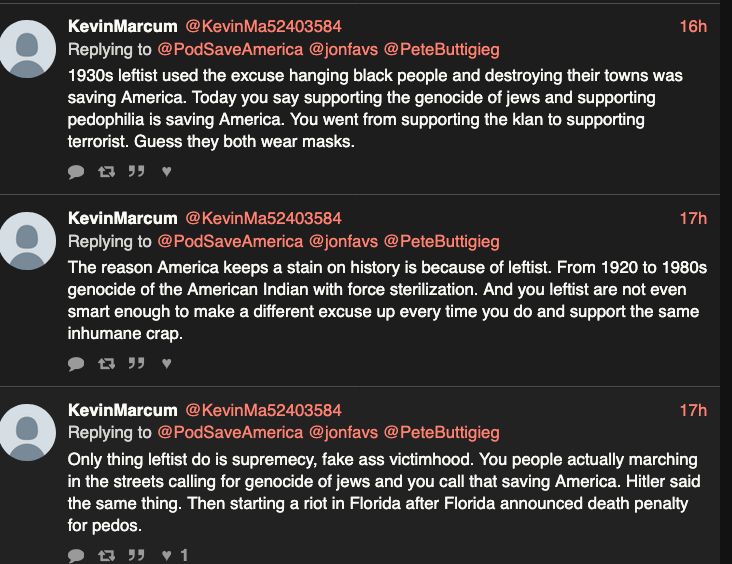Screen dimensions: 732x564
Task: Reply to the tweet about American Indian sterilization
Action: point(76,364)
